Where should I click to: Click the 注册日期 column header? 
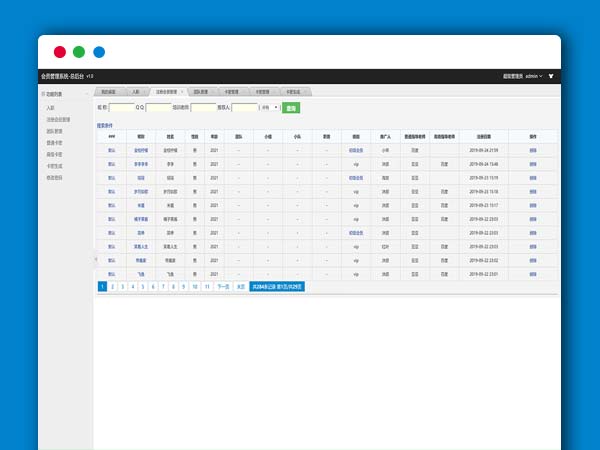pos(483,136)
